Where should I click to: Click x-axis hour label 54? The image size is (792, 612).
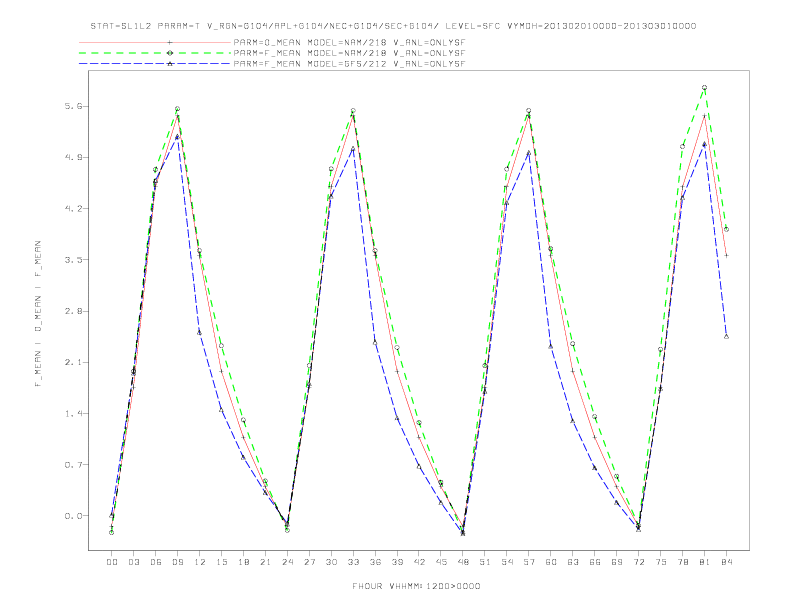[507, 562]
